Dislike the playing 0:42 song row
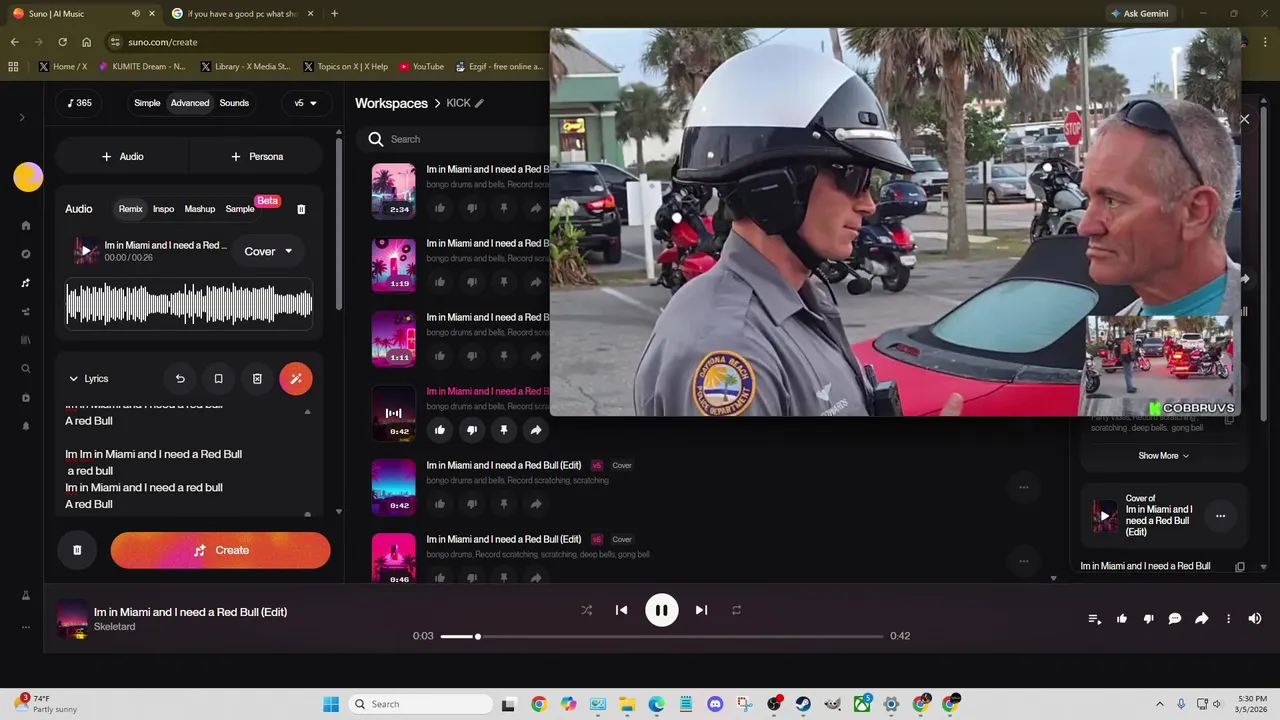Viewport: 1280px width, 720px height. tap(472, 430)
